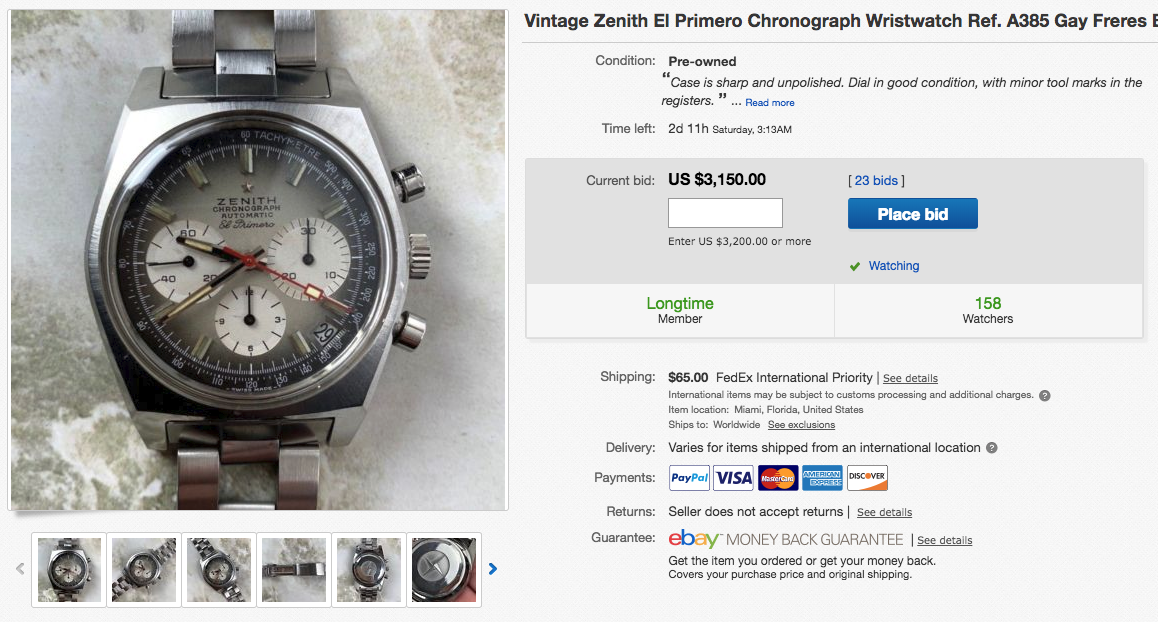Open help icon beside customs charges note
The image size is (1158, 622).
pyautogui.click(x=1045, y=395)
